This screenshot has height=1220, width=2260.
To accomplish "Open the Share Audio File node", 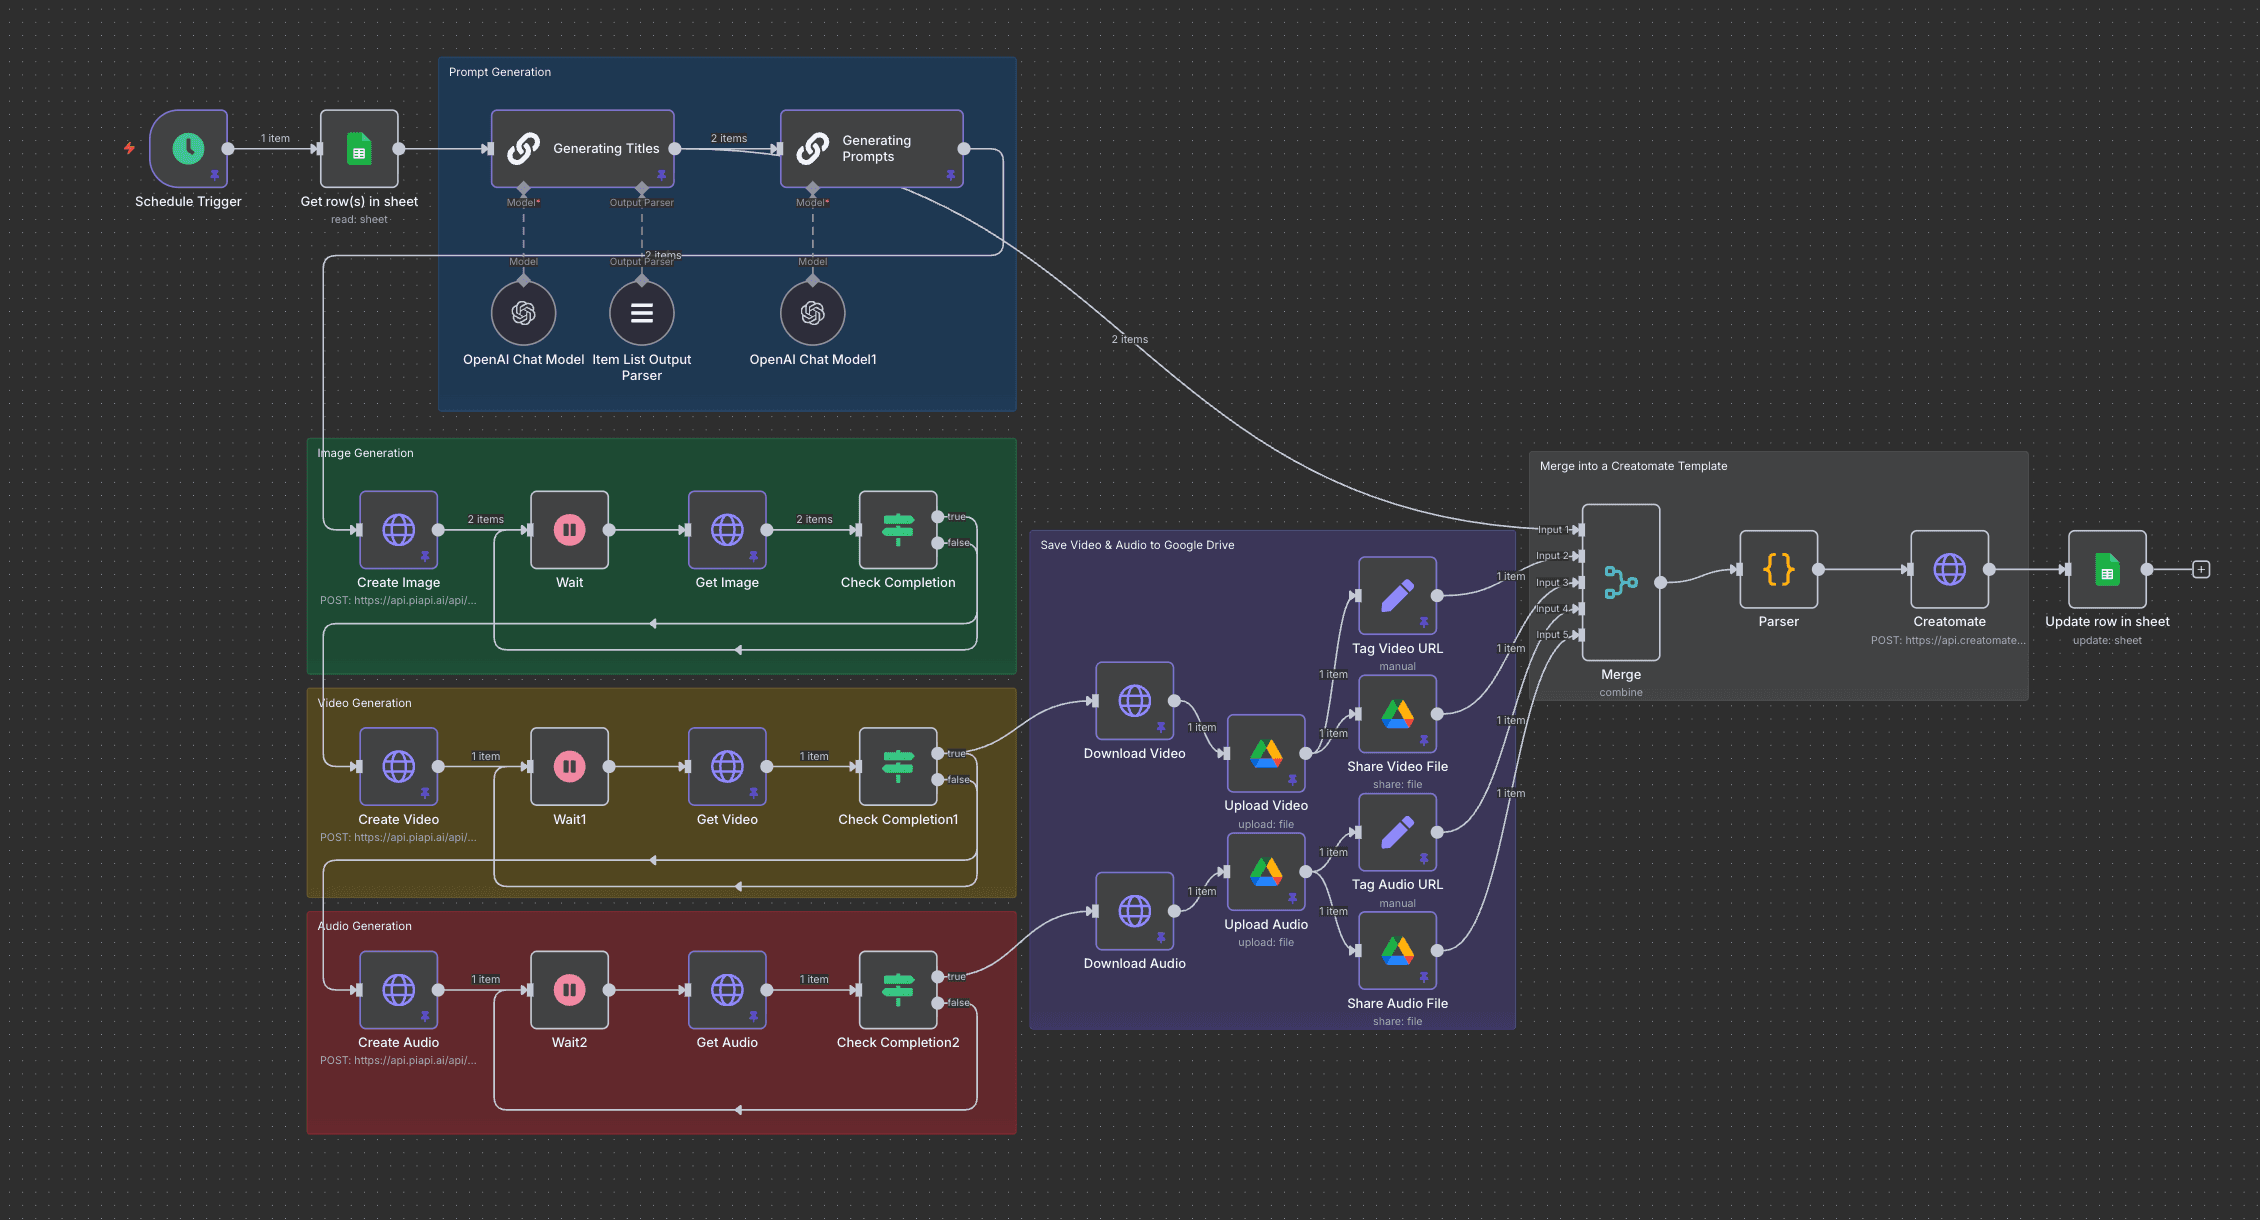I will (x=1397, y=950).
